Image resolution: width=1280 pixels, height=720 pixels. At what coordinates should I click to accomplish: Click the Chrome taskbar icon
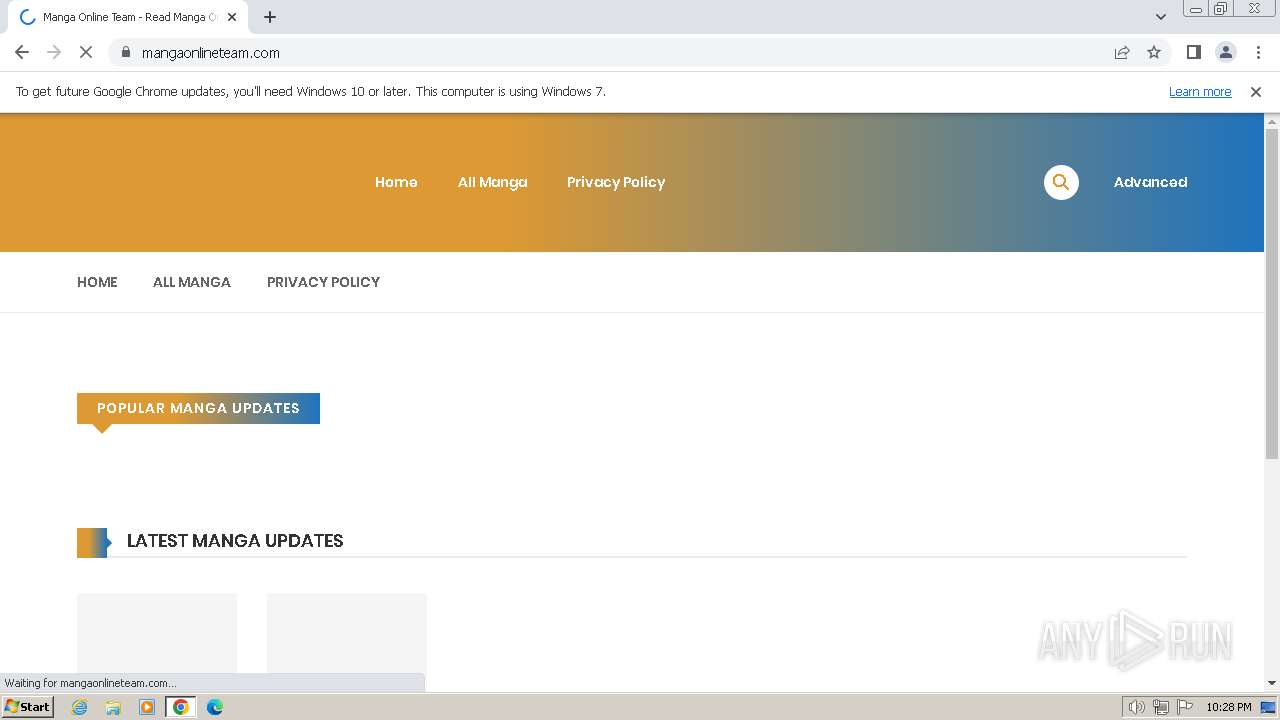(x=181, y=707)
